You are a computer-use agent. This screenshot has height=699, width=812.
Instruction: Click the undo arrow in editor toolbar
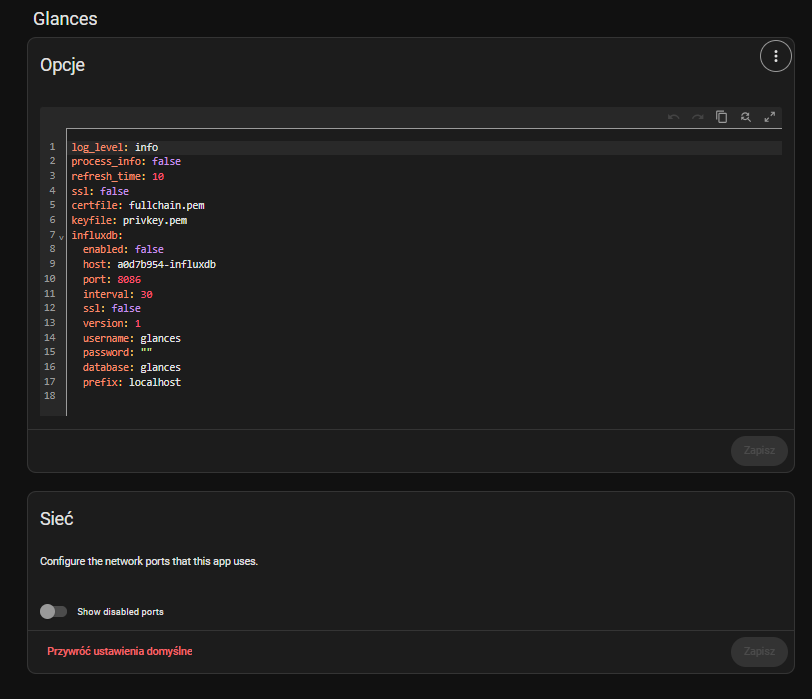(x=674, y=117)
